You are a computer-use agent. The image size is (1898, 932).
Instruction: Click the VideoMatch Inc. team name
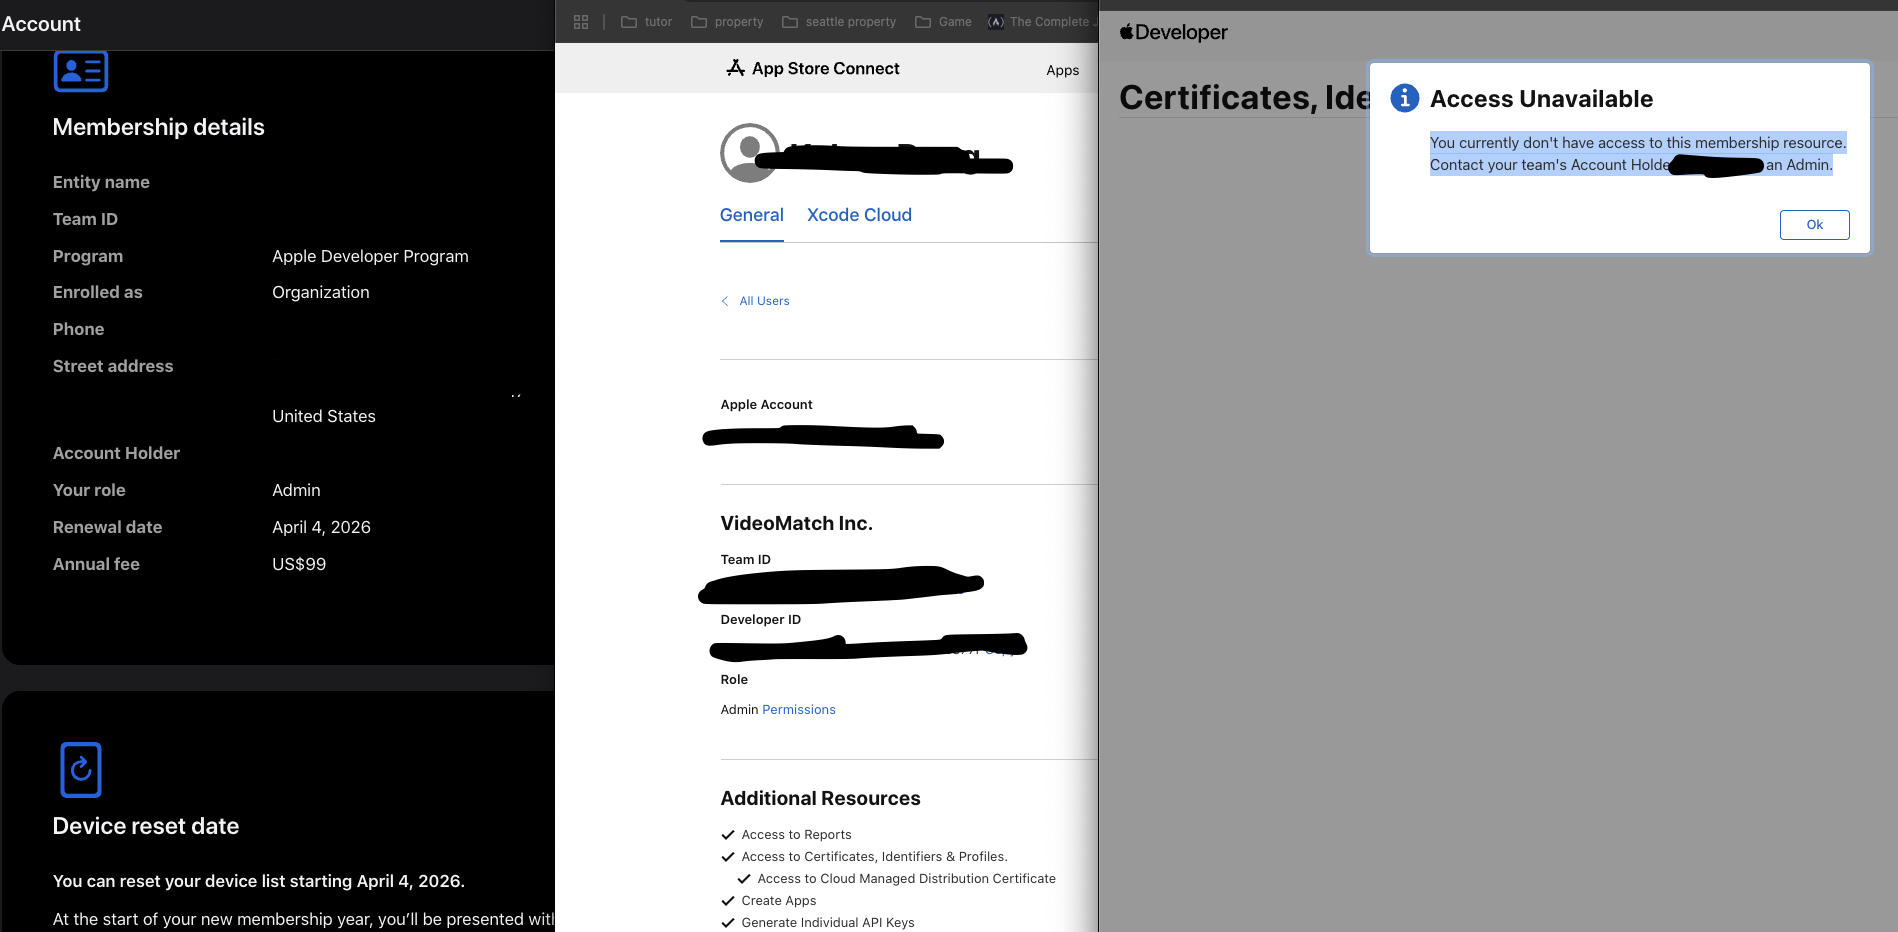[x=796, y=523]
